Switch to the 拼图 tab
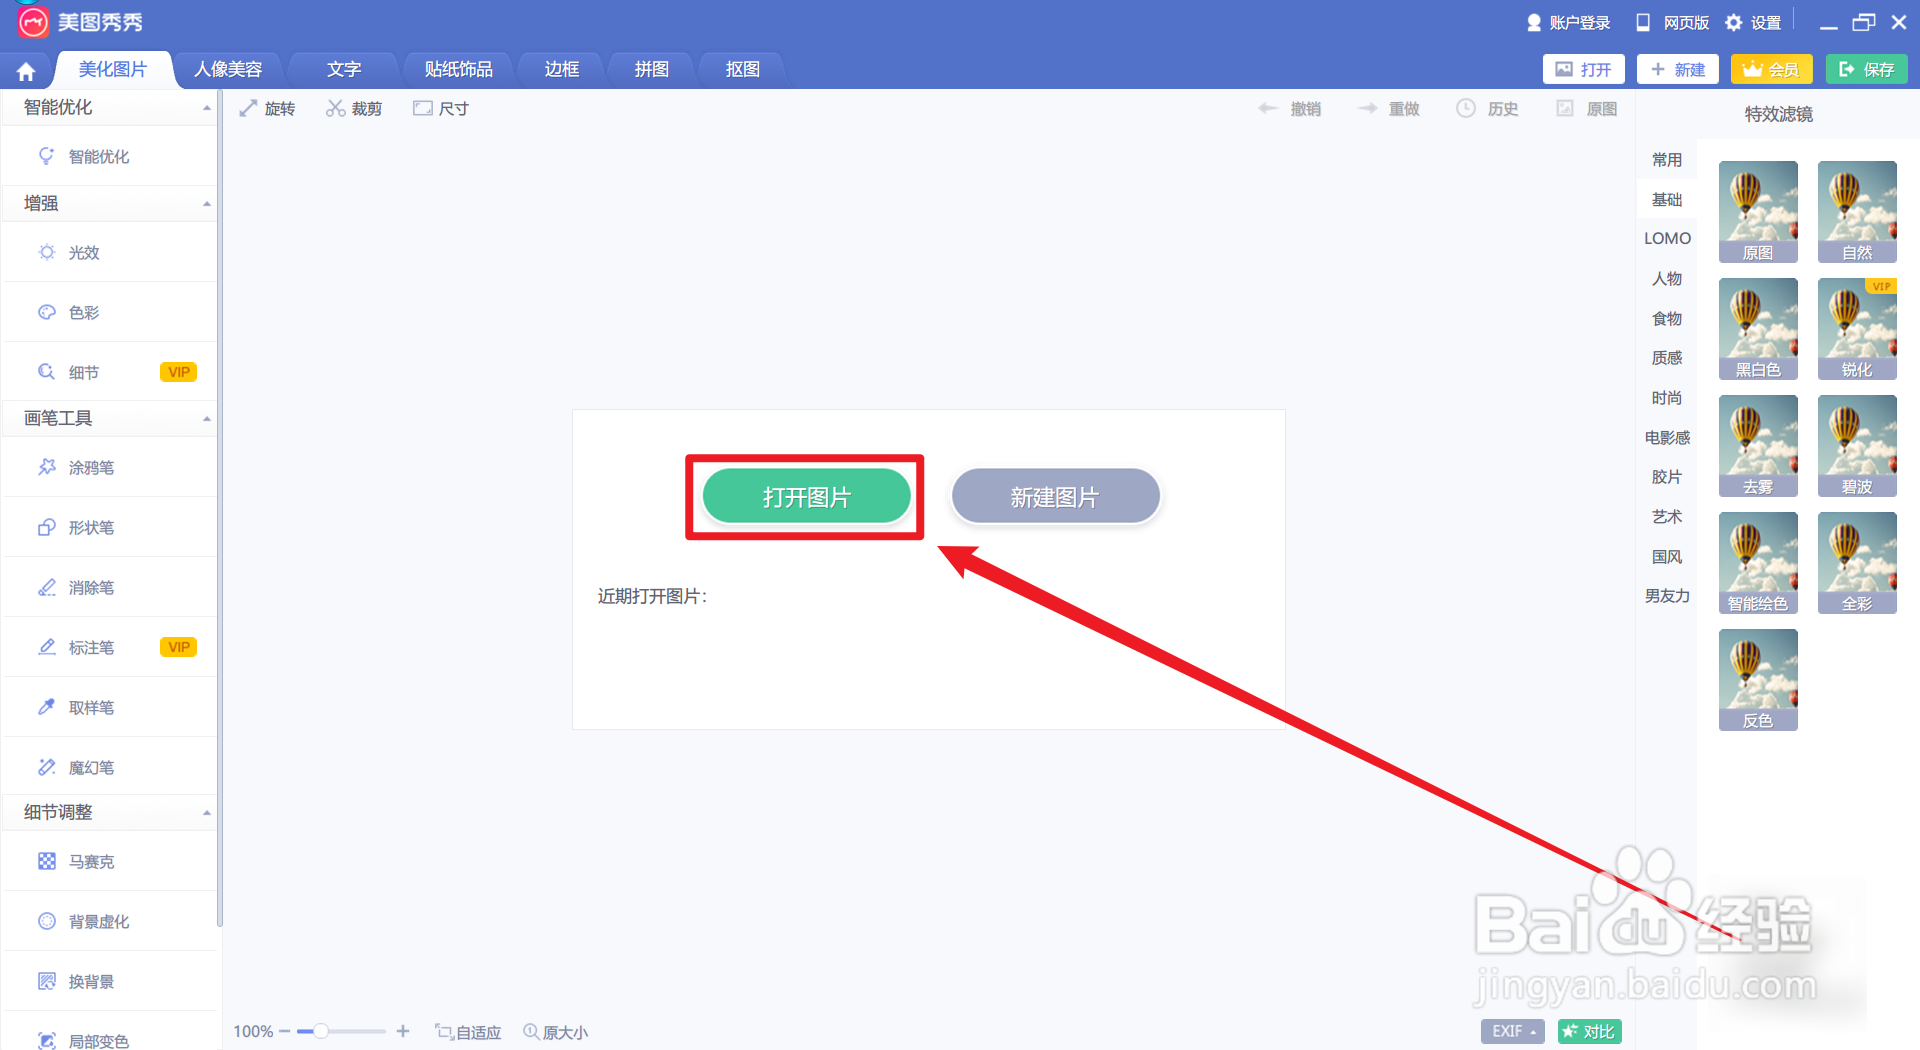The image size is (1920, 1050). coord(652,69)
